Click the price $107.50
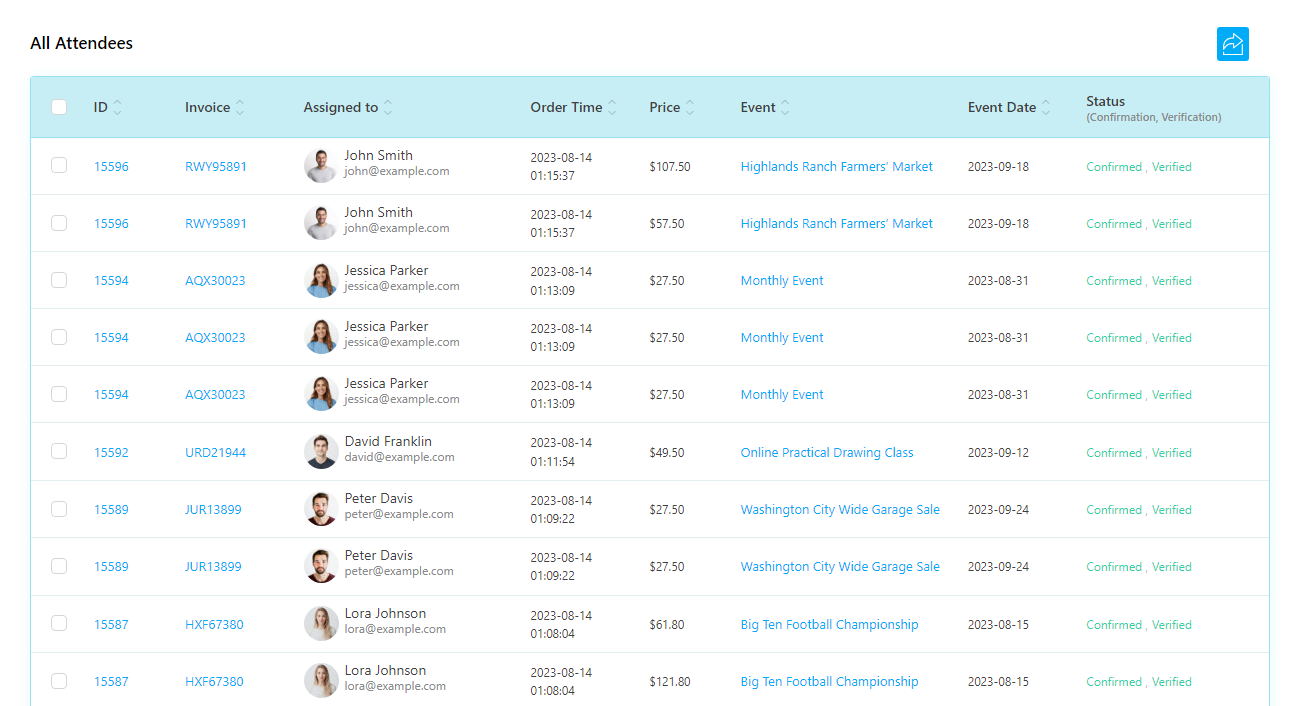Image resolution: width=1299 pixels, height=706 pixels. pos(670,167)
